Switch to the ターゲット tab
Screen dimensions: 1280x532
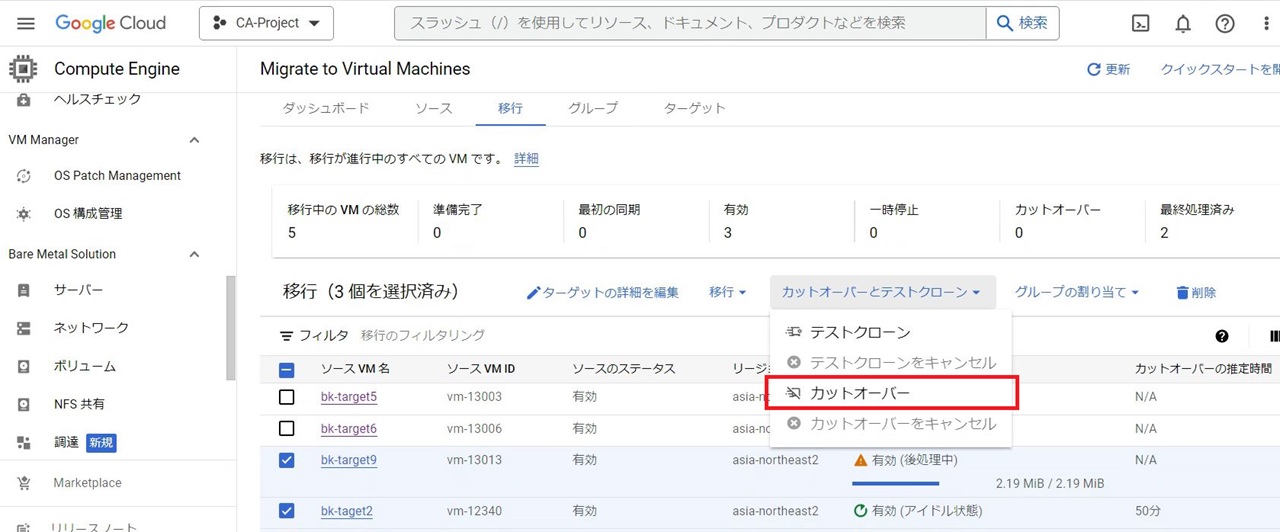pos(695,108)
